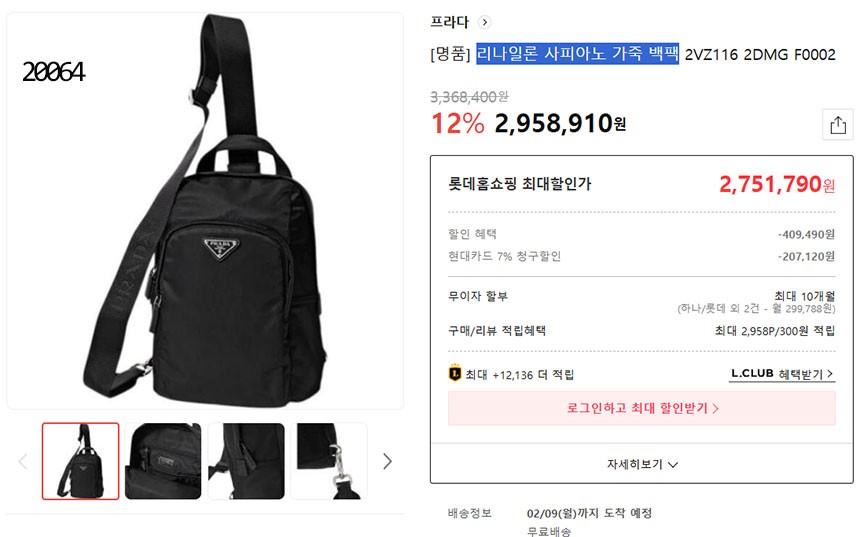Expand 자세히보기 details section

coord(642,464)
